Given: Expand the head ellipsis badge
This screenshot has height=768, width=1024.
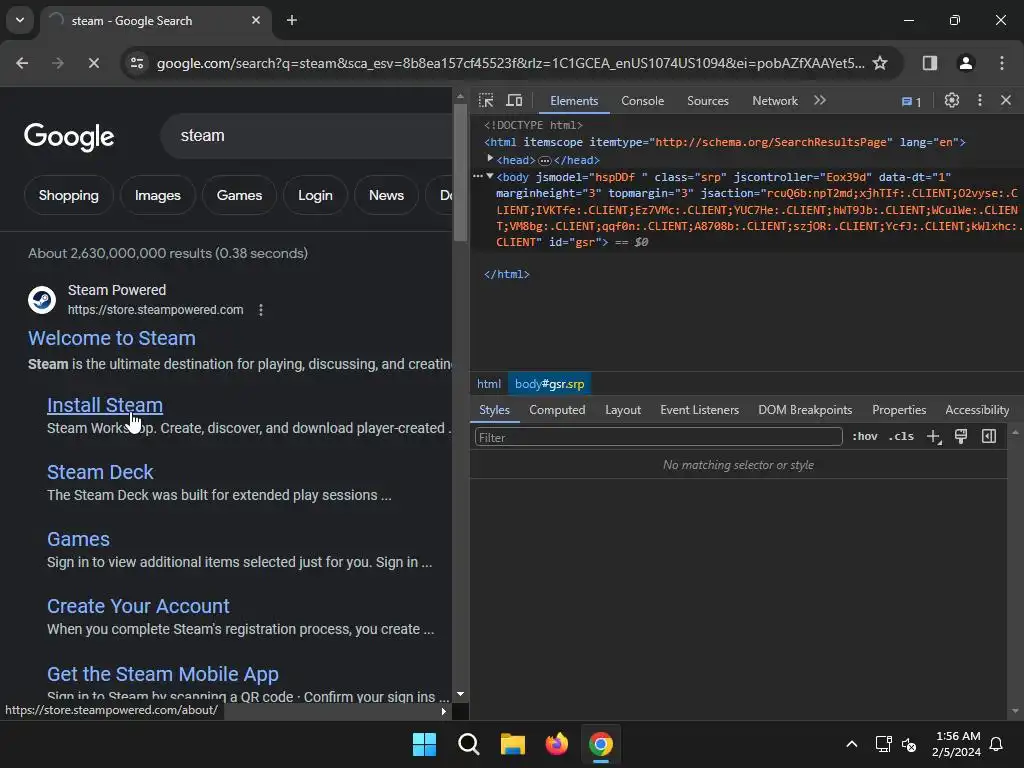Looking at the screenshot, I should point(544,161).
